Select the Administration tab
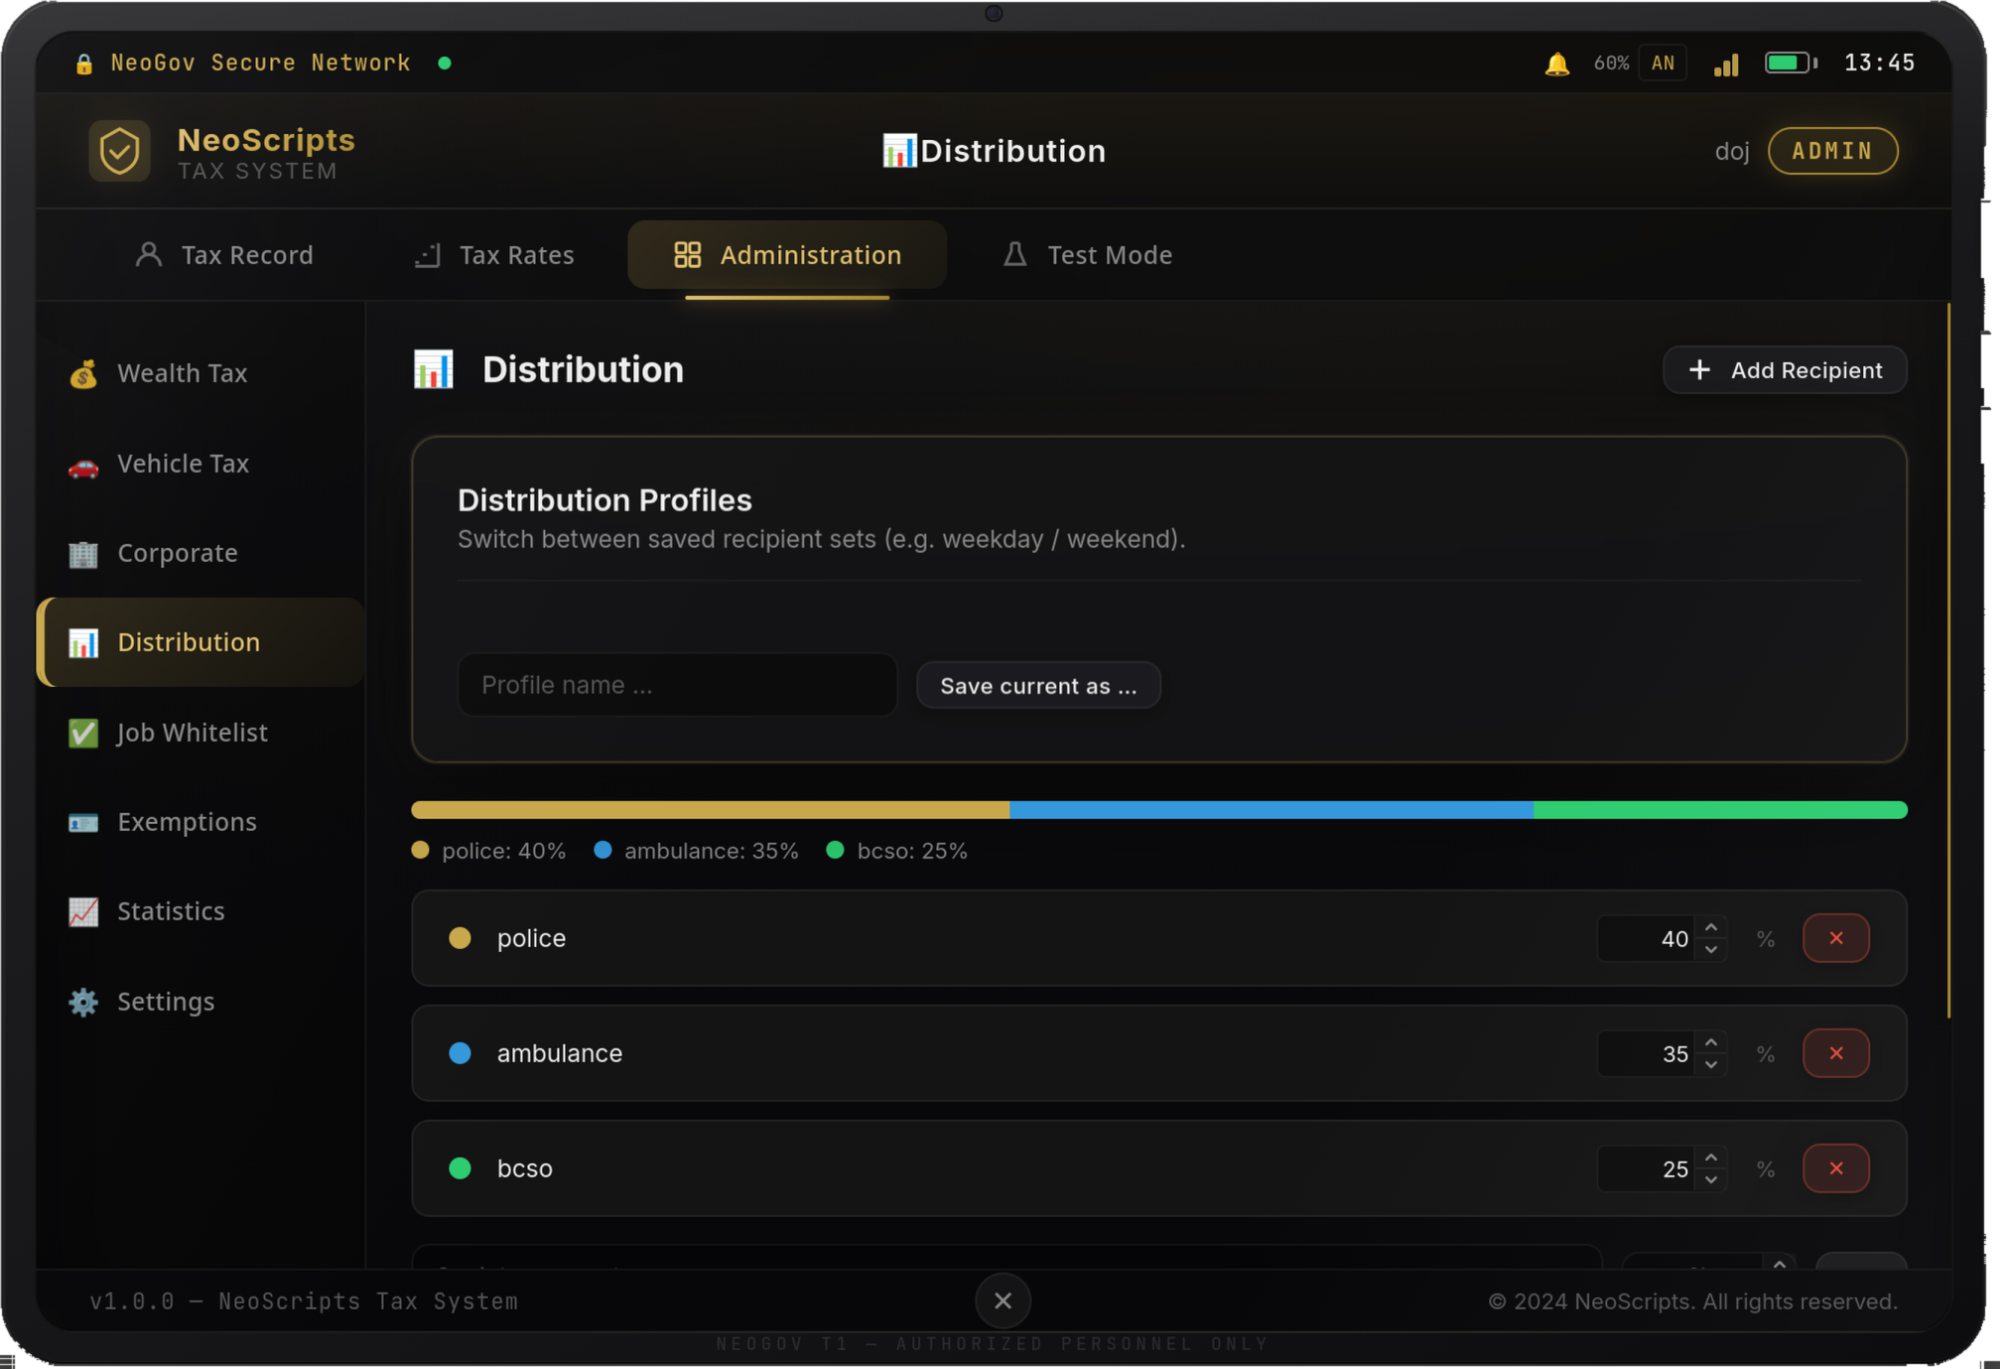Screen dimensions: 2000x1369 [x=787, y=255]
